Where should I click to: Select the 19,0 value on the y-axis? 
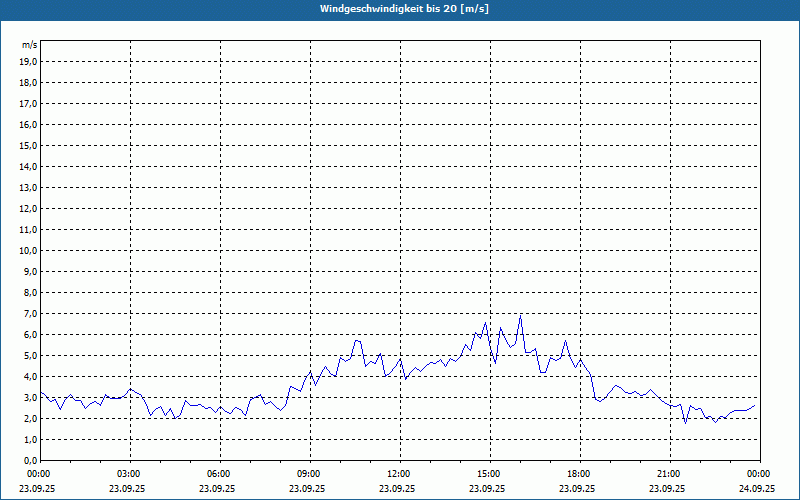[29, 61]
